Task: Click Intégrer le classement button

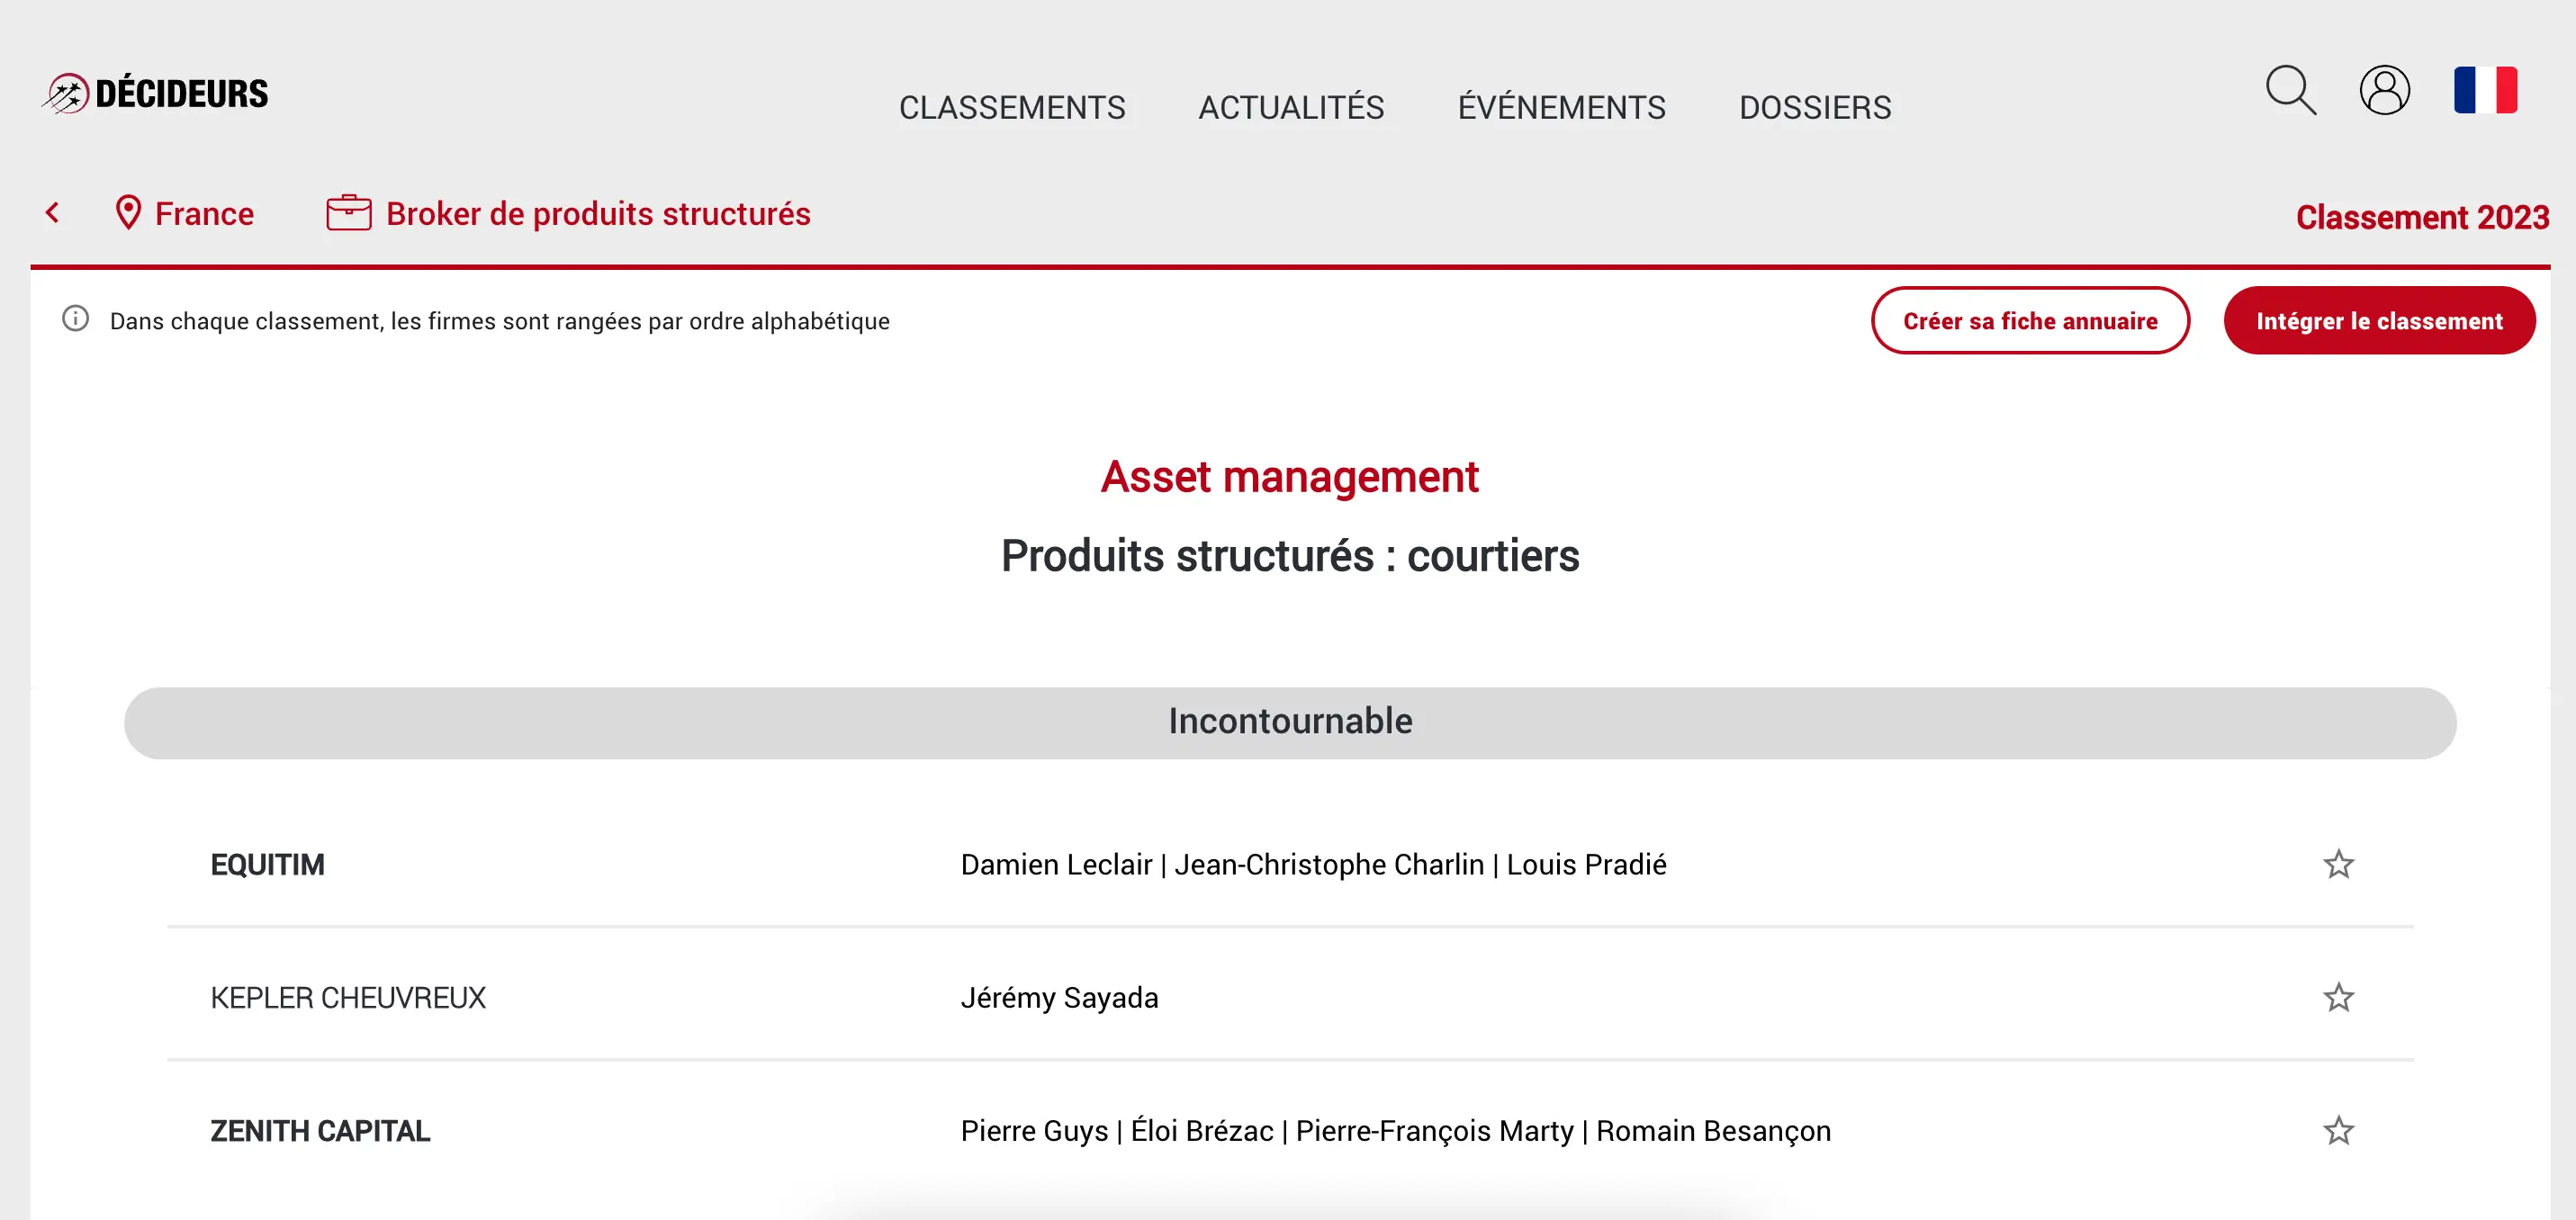Action: (x=2379, y=320)
